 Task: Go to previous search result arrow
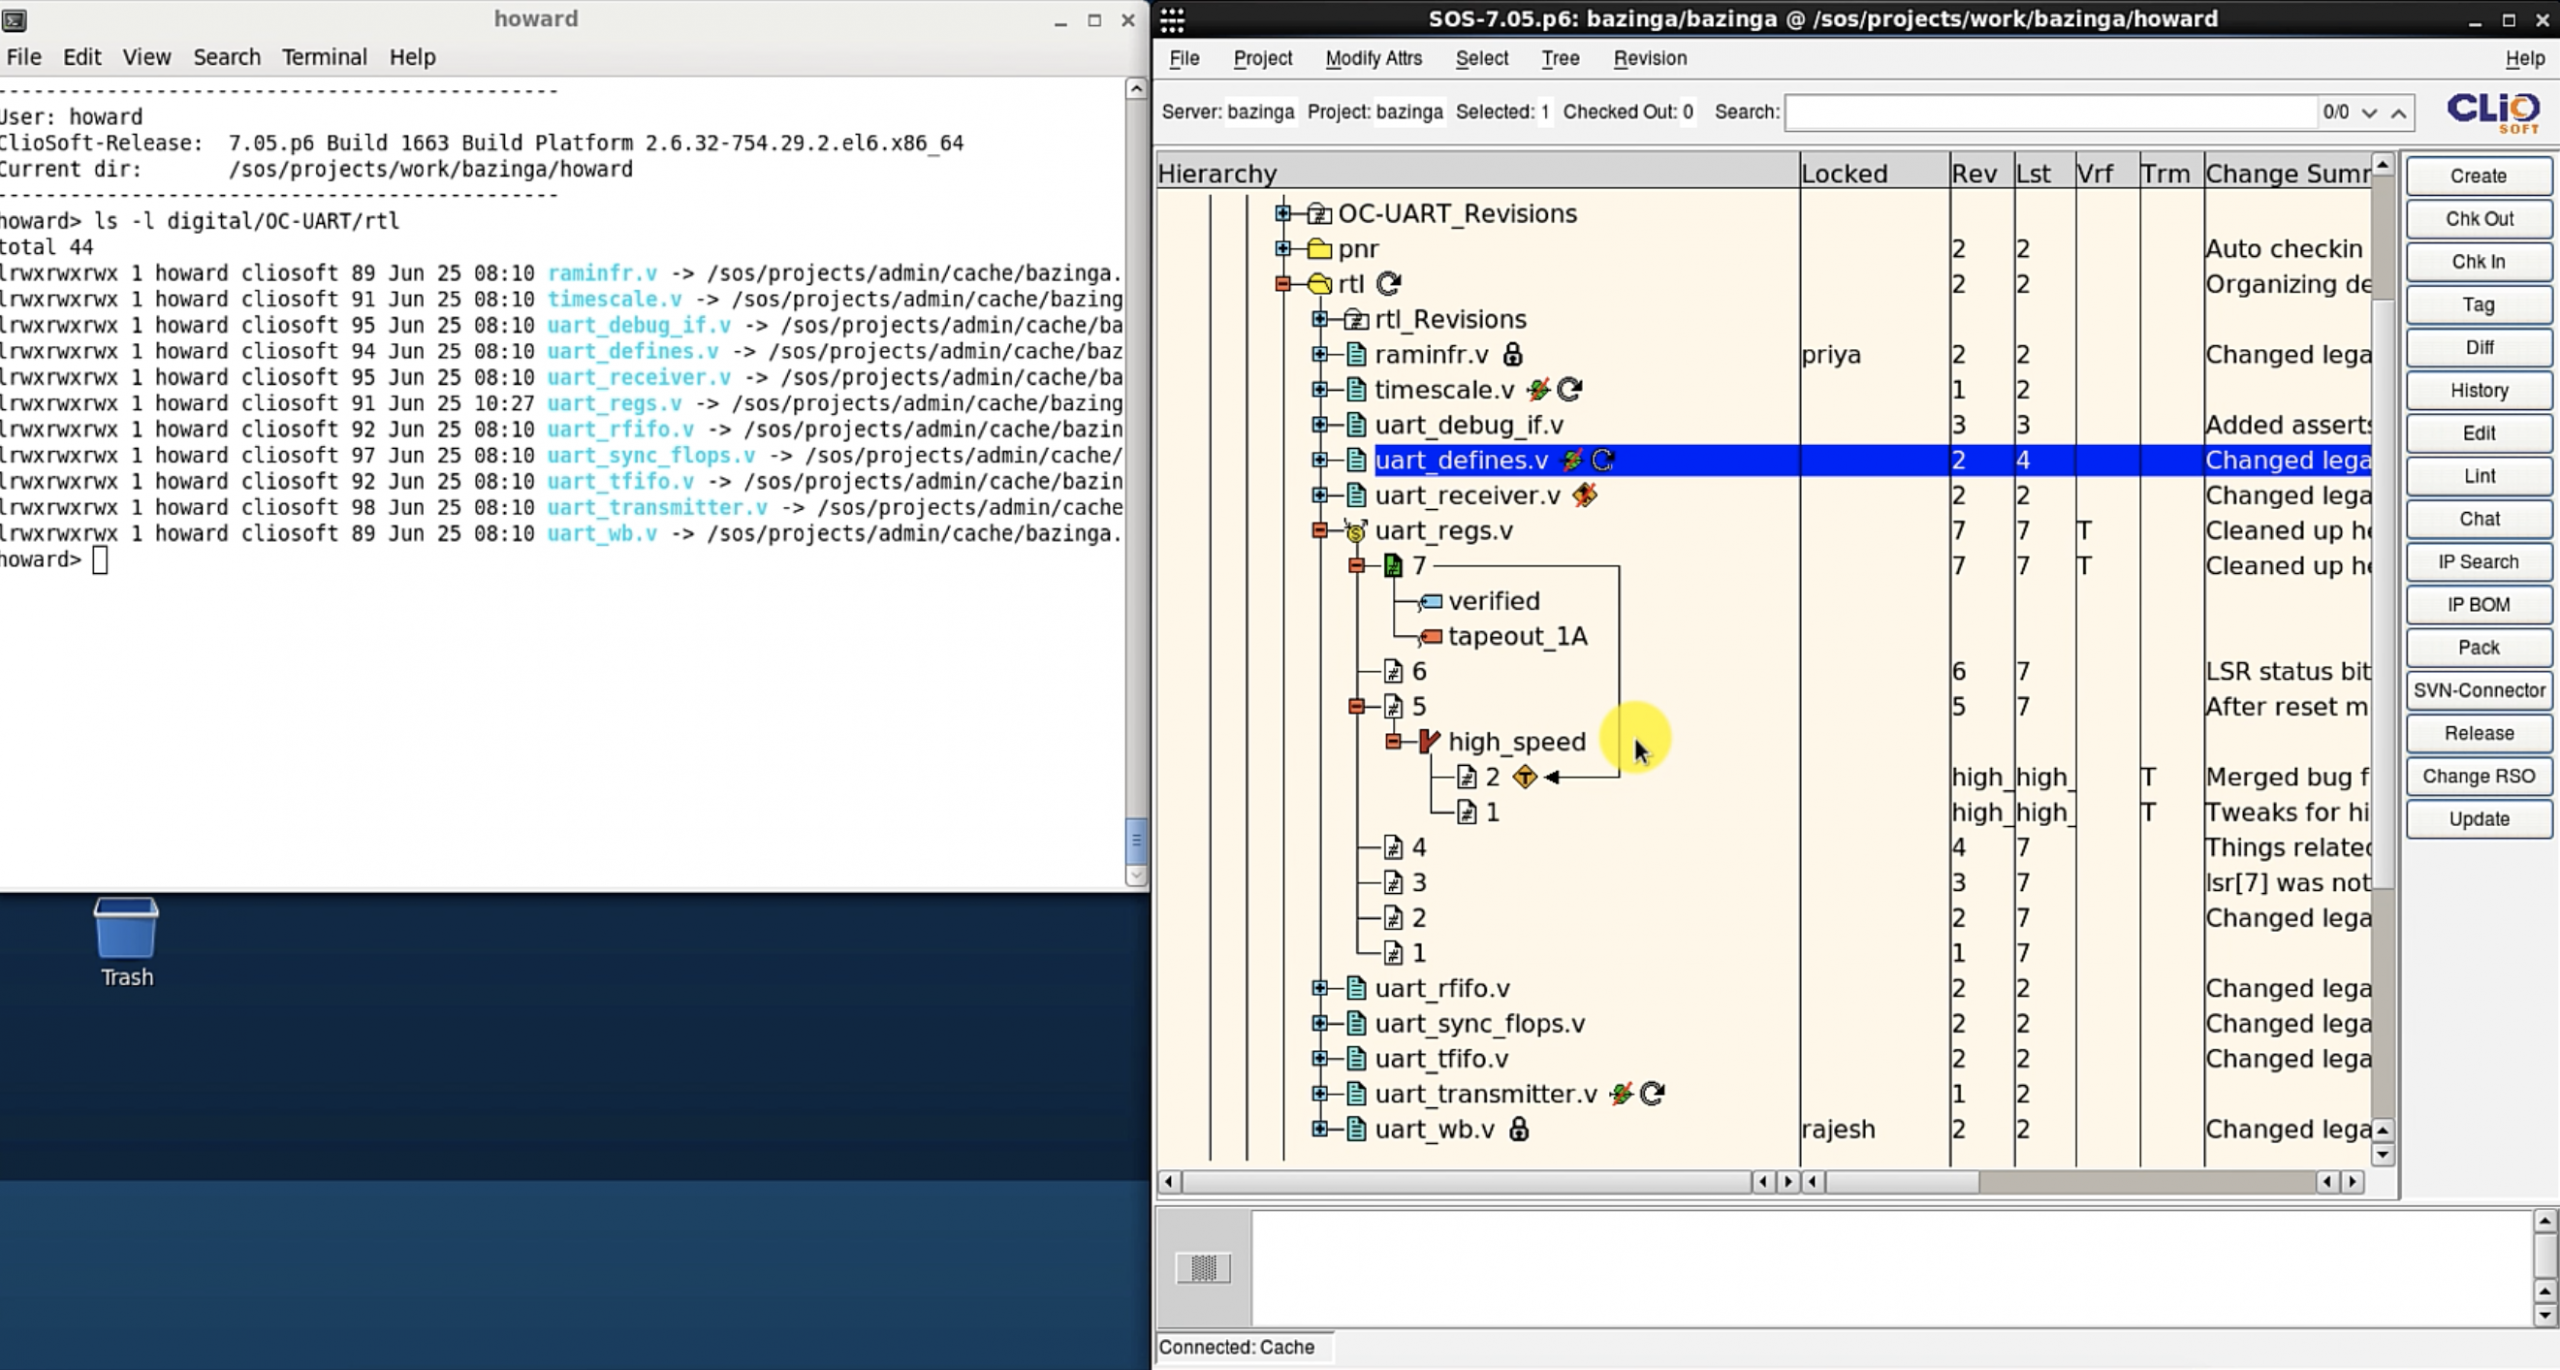(2399, 113)
